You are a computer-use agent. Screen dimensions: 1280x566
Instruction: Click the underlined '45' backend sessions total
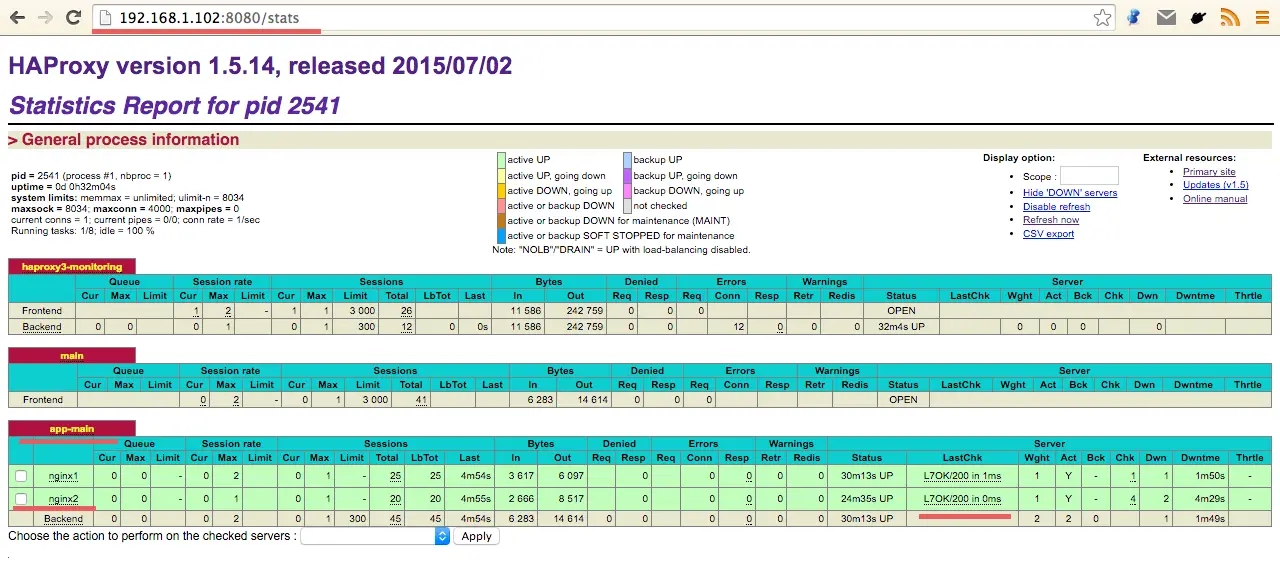click(x=395, y=518)
